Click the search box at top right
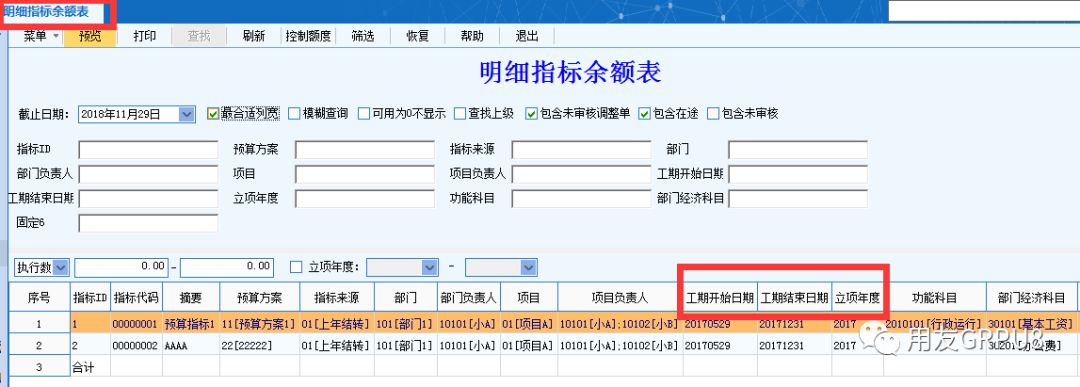The height and width of the screenshot is (387, 1080). point(984,11)
